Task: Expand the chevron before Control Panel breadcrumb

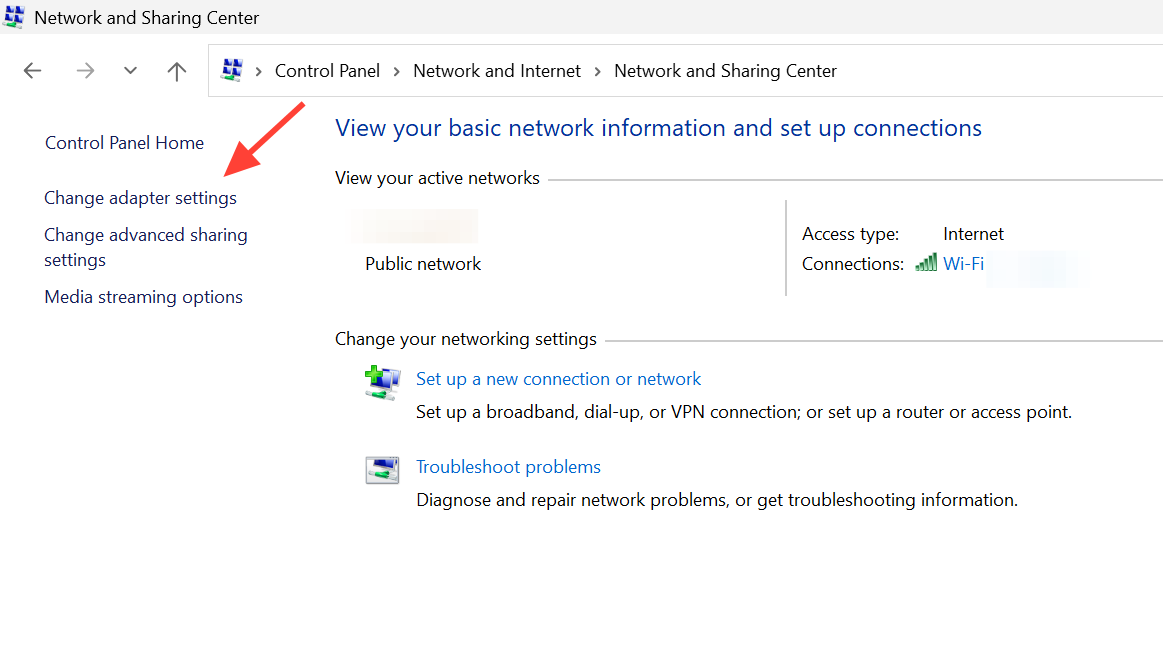Action: [x=258, y=71]
